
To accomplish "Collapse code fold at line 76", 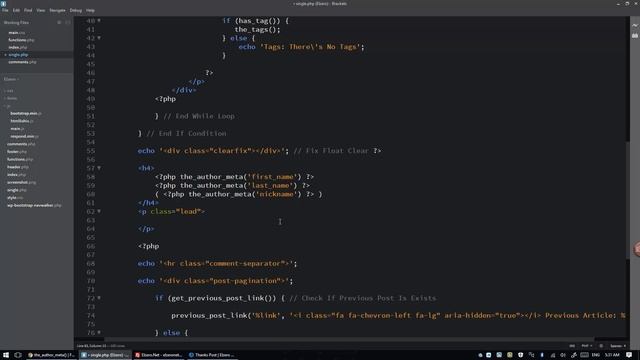I will (x=99, y=333).
